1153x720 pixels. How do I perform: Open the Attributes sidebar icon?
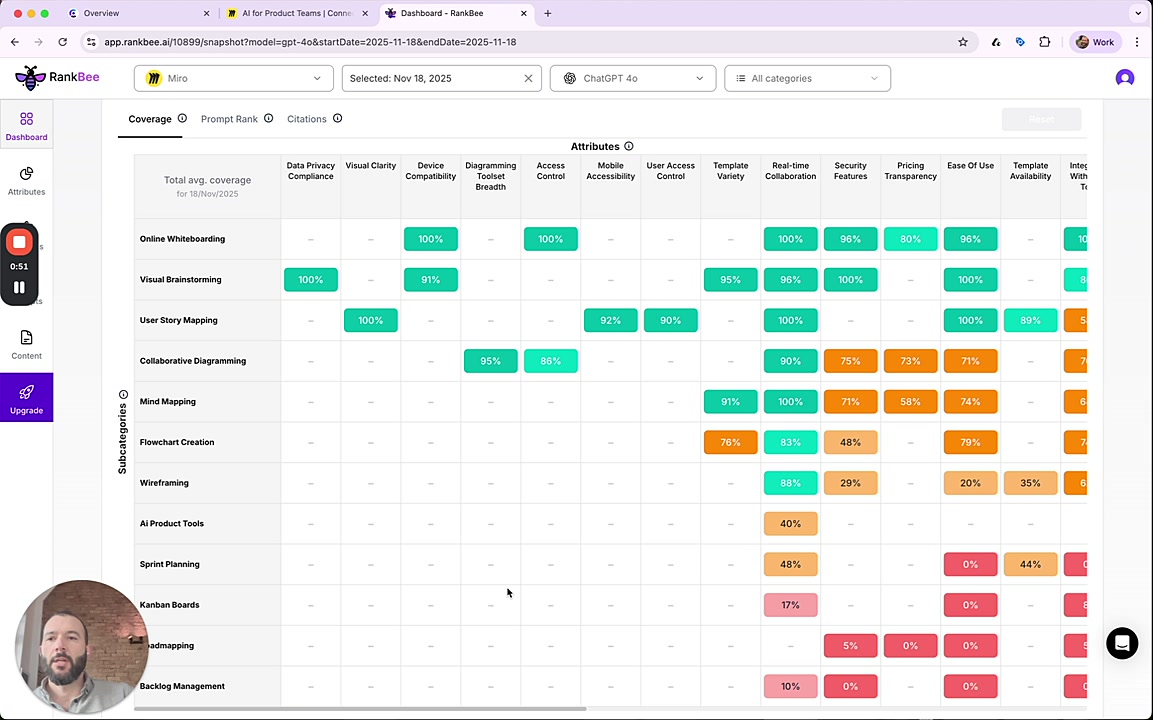pos(26,180)
